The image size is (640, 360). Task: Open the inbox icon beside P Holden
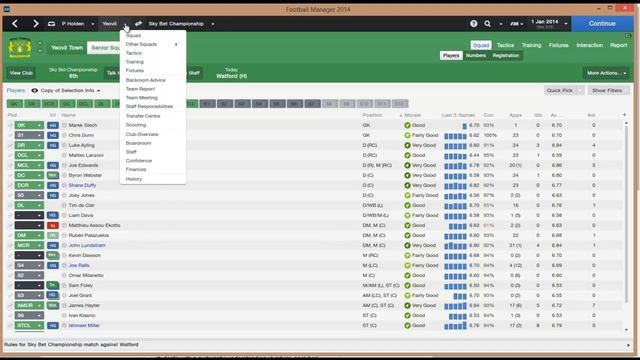coord(51,24)
